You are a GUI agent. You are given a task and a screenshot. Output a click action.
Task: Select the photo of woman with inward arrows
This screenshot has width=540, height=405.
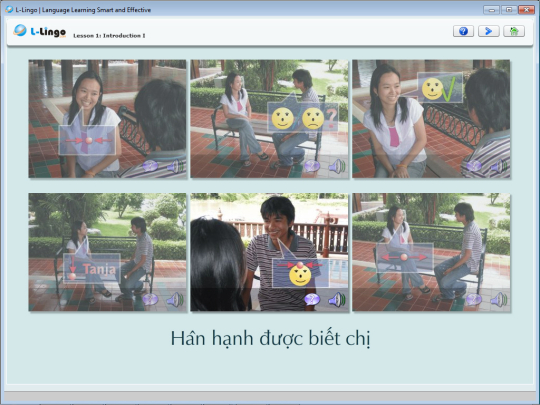pyautogui.click(x=107, y=119)
